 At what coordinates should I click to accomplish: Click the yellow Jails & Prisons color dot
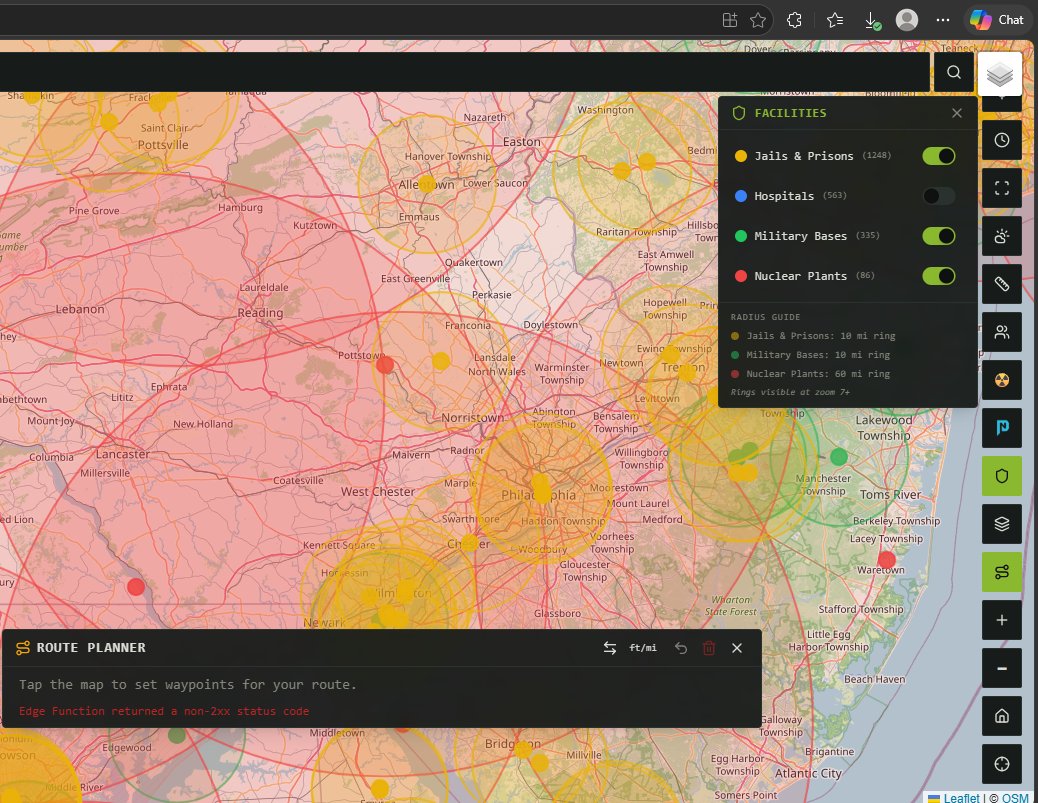coord(741,156)
